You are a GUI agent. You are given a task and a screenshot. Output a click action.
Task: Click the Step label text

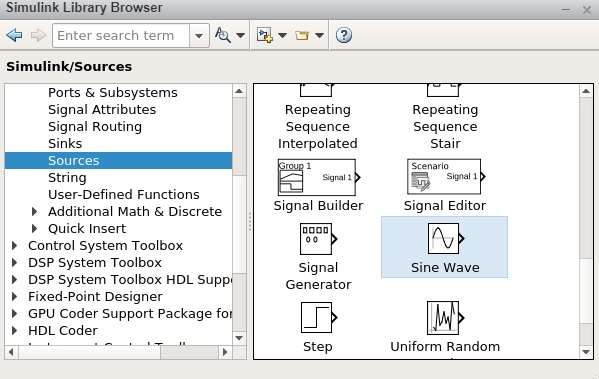318,347
